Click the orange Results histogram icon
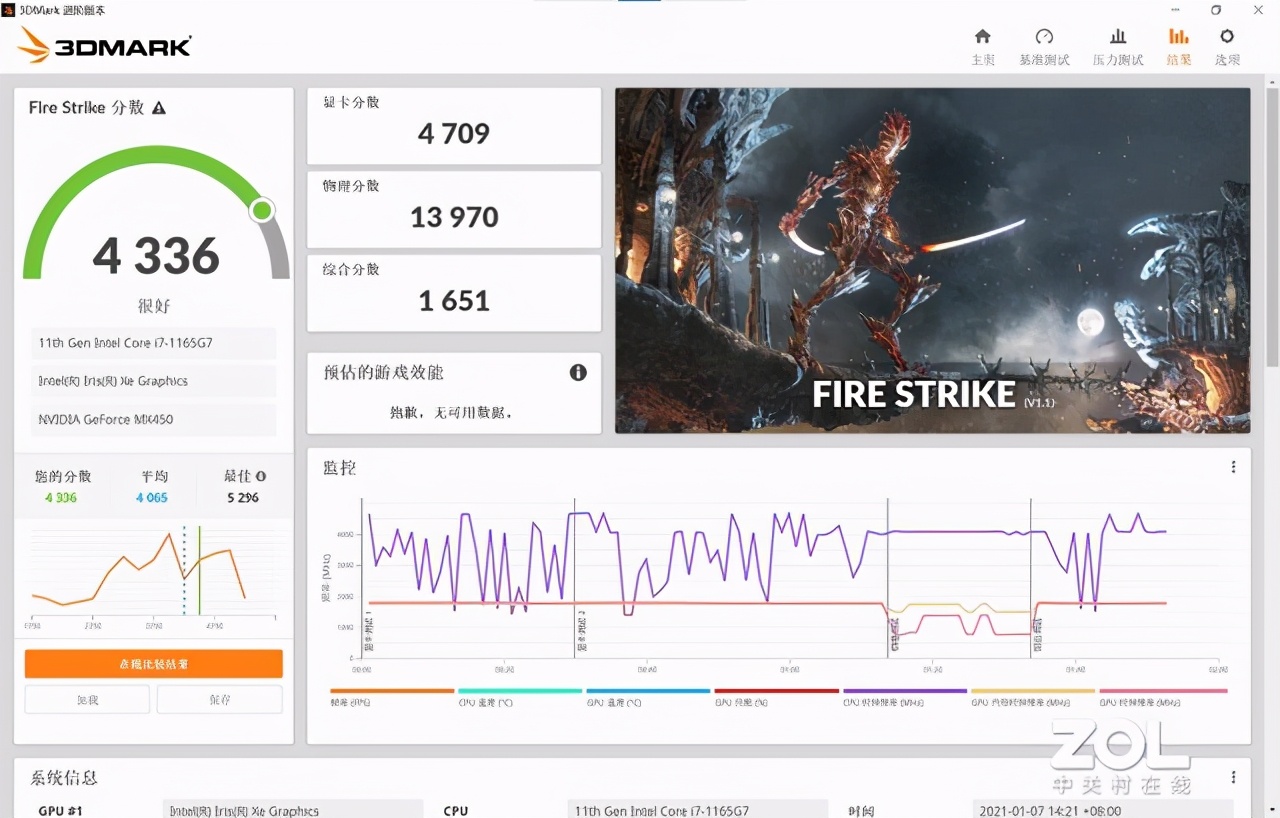Image resolution: width=1280 pixels, height=818 pixels. click(x=1178, y=45)
